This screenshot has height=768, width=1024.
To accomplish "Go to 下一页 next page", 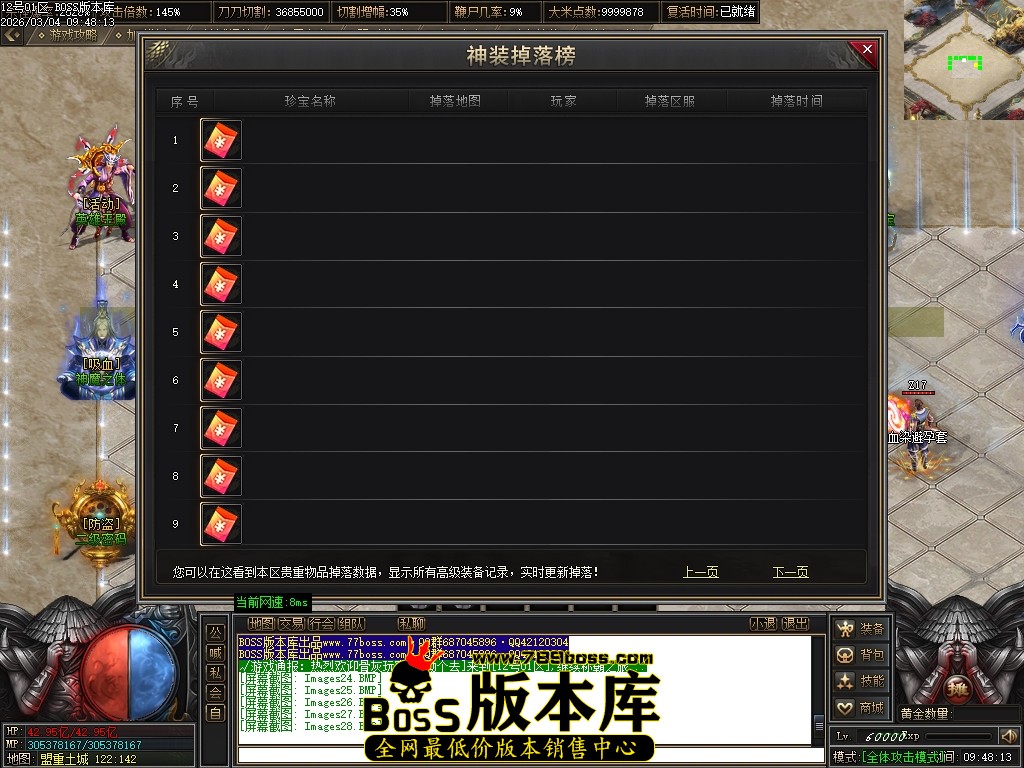I will (x=790, y=572).
